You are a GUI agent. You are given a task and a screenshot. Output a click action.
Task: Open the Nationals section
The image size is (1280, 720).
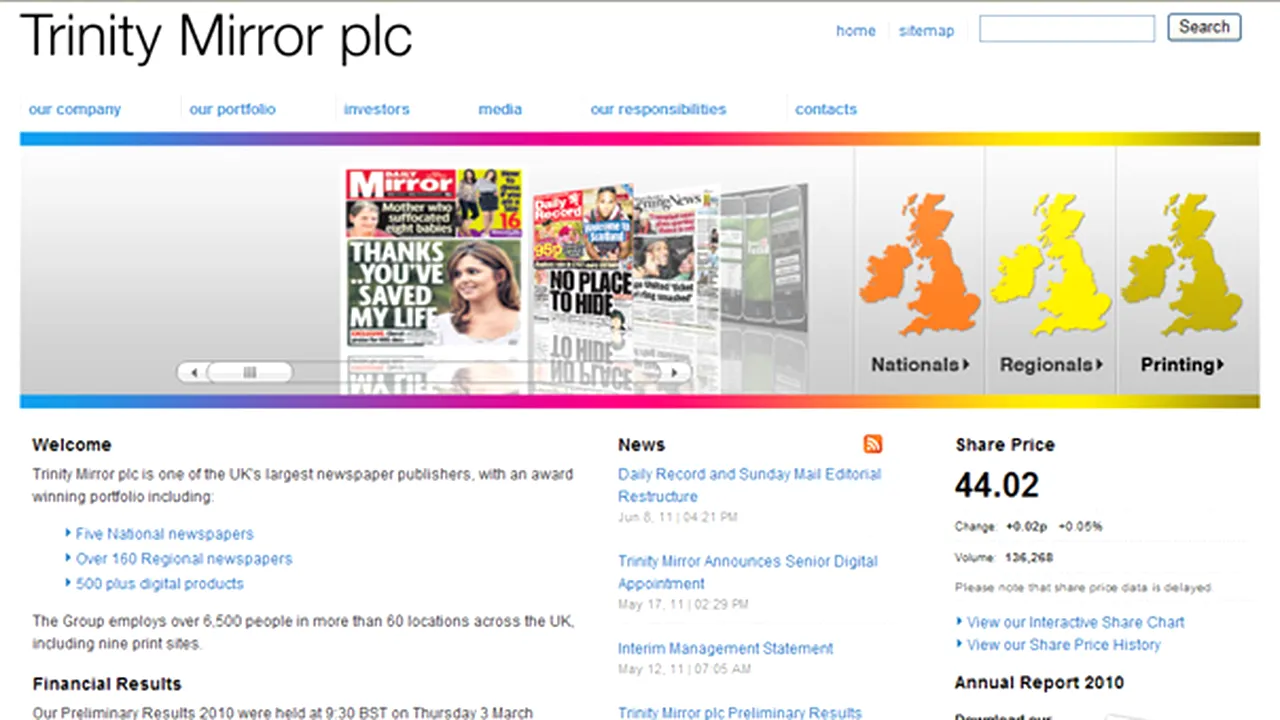(x=920, y=365)
